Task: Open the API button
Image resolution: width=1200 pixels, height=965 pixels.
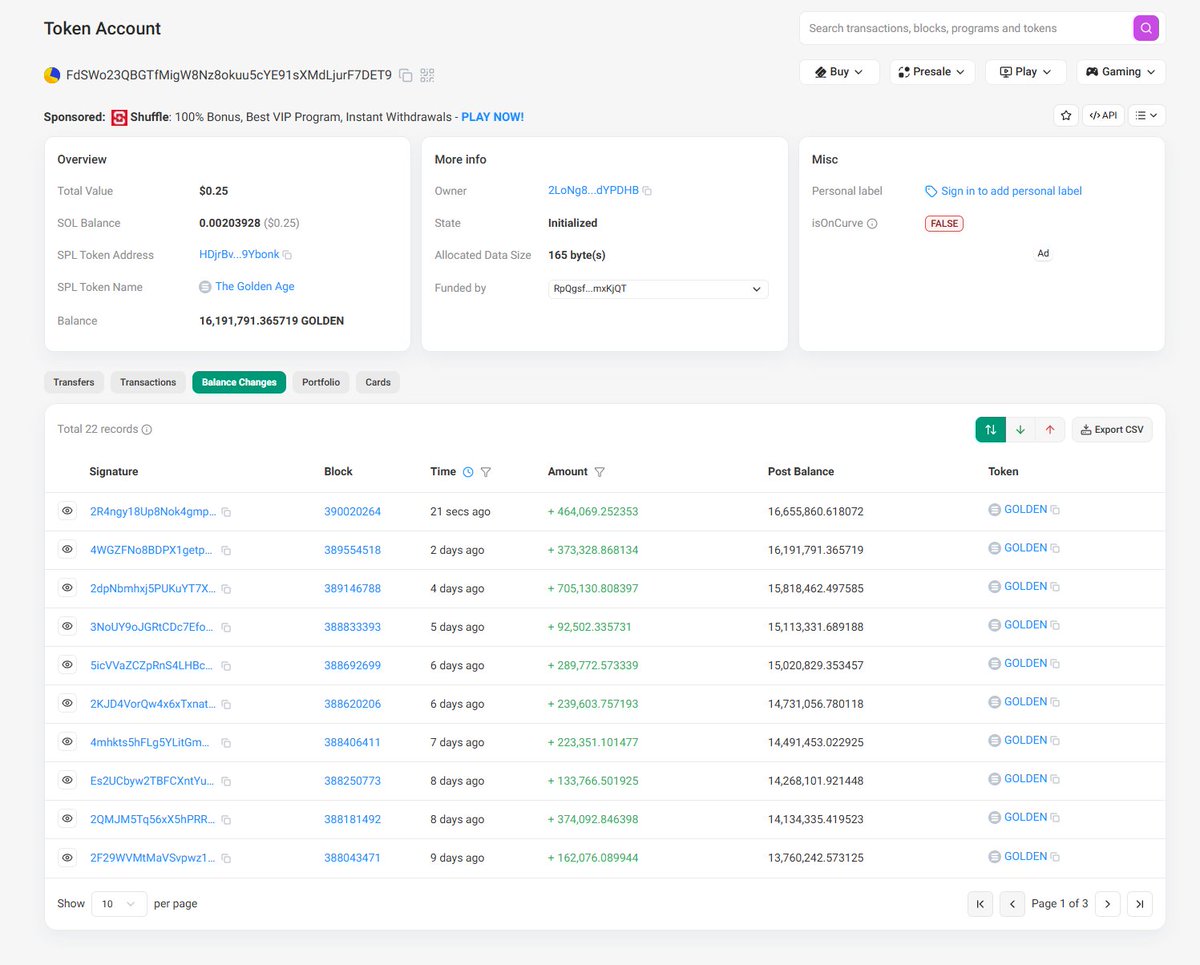Action: pyautogui.click(x=1103, y=116)
